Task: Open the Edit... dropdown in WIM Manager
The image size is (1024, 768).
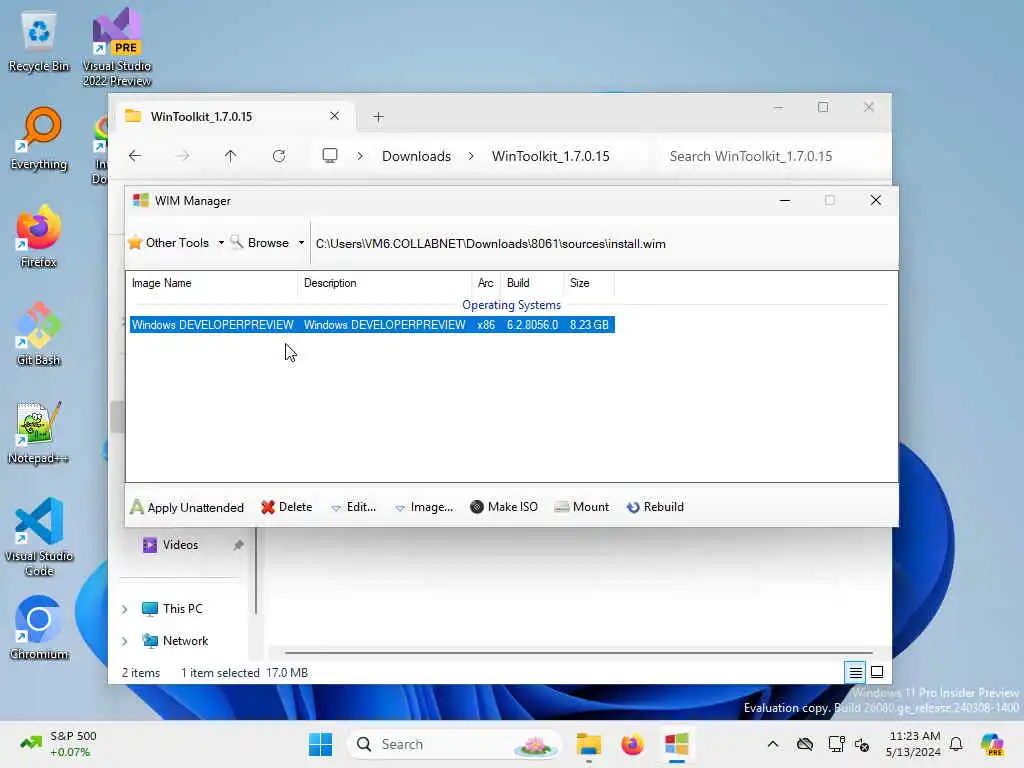Action: tap(353, 507)
